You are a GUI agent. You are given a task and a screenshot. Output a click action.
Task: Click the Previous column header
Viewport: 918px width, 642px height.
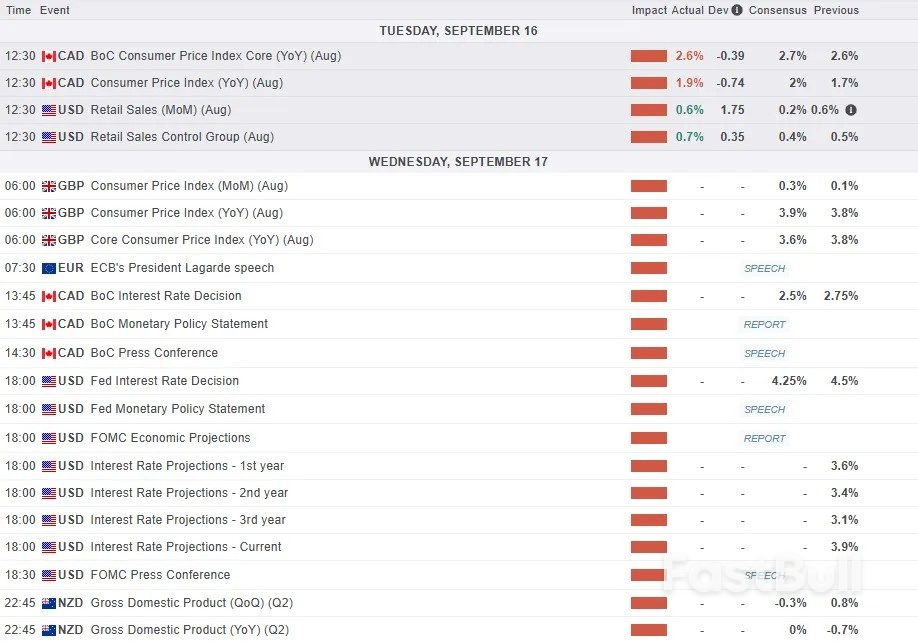pos(836,10)
